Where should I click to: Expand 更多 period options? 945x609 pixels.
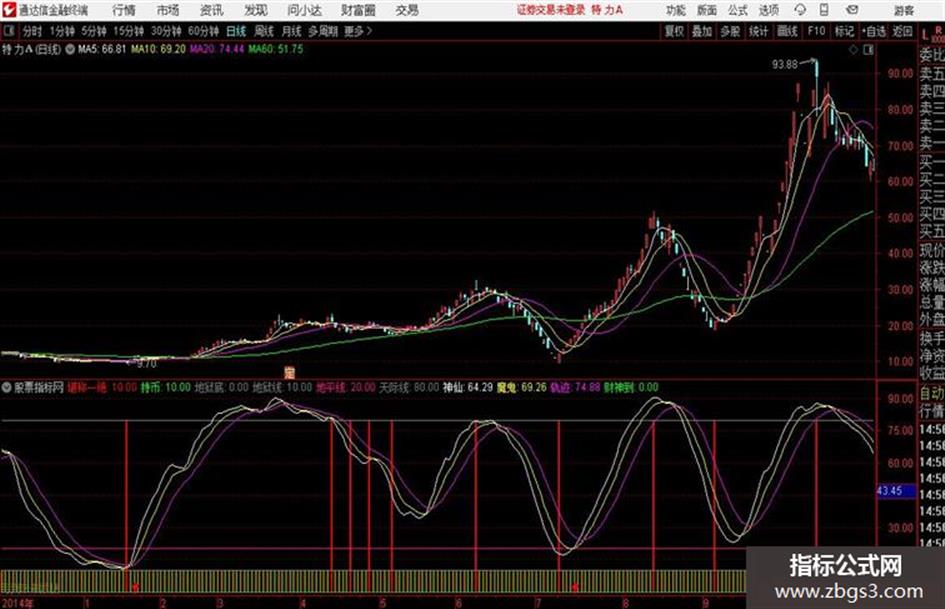pyautogui.click(x=358, y=31)
